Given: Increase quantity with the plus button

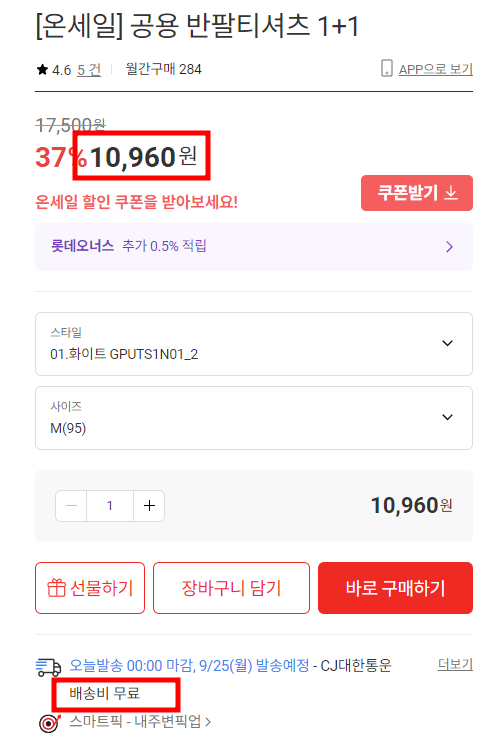Looking at the screenshot, I should click(149, 505).
